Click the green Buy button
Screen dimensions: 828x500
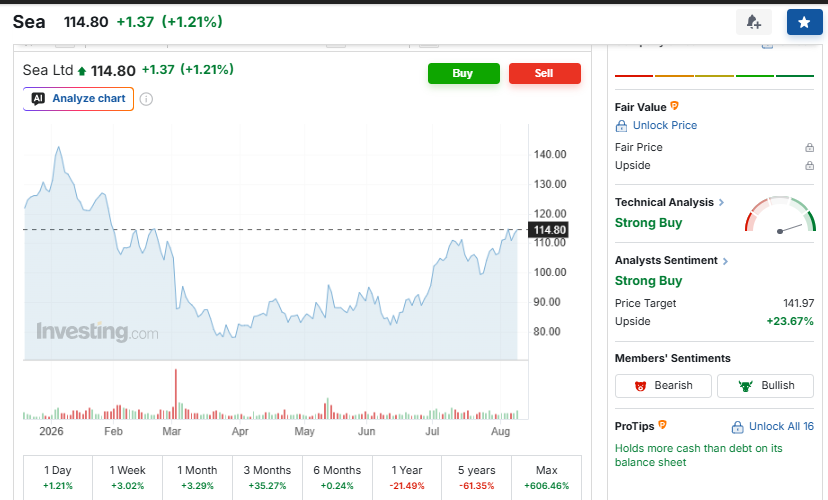pos(464,73)
